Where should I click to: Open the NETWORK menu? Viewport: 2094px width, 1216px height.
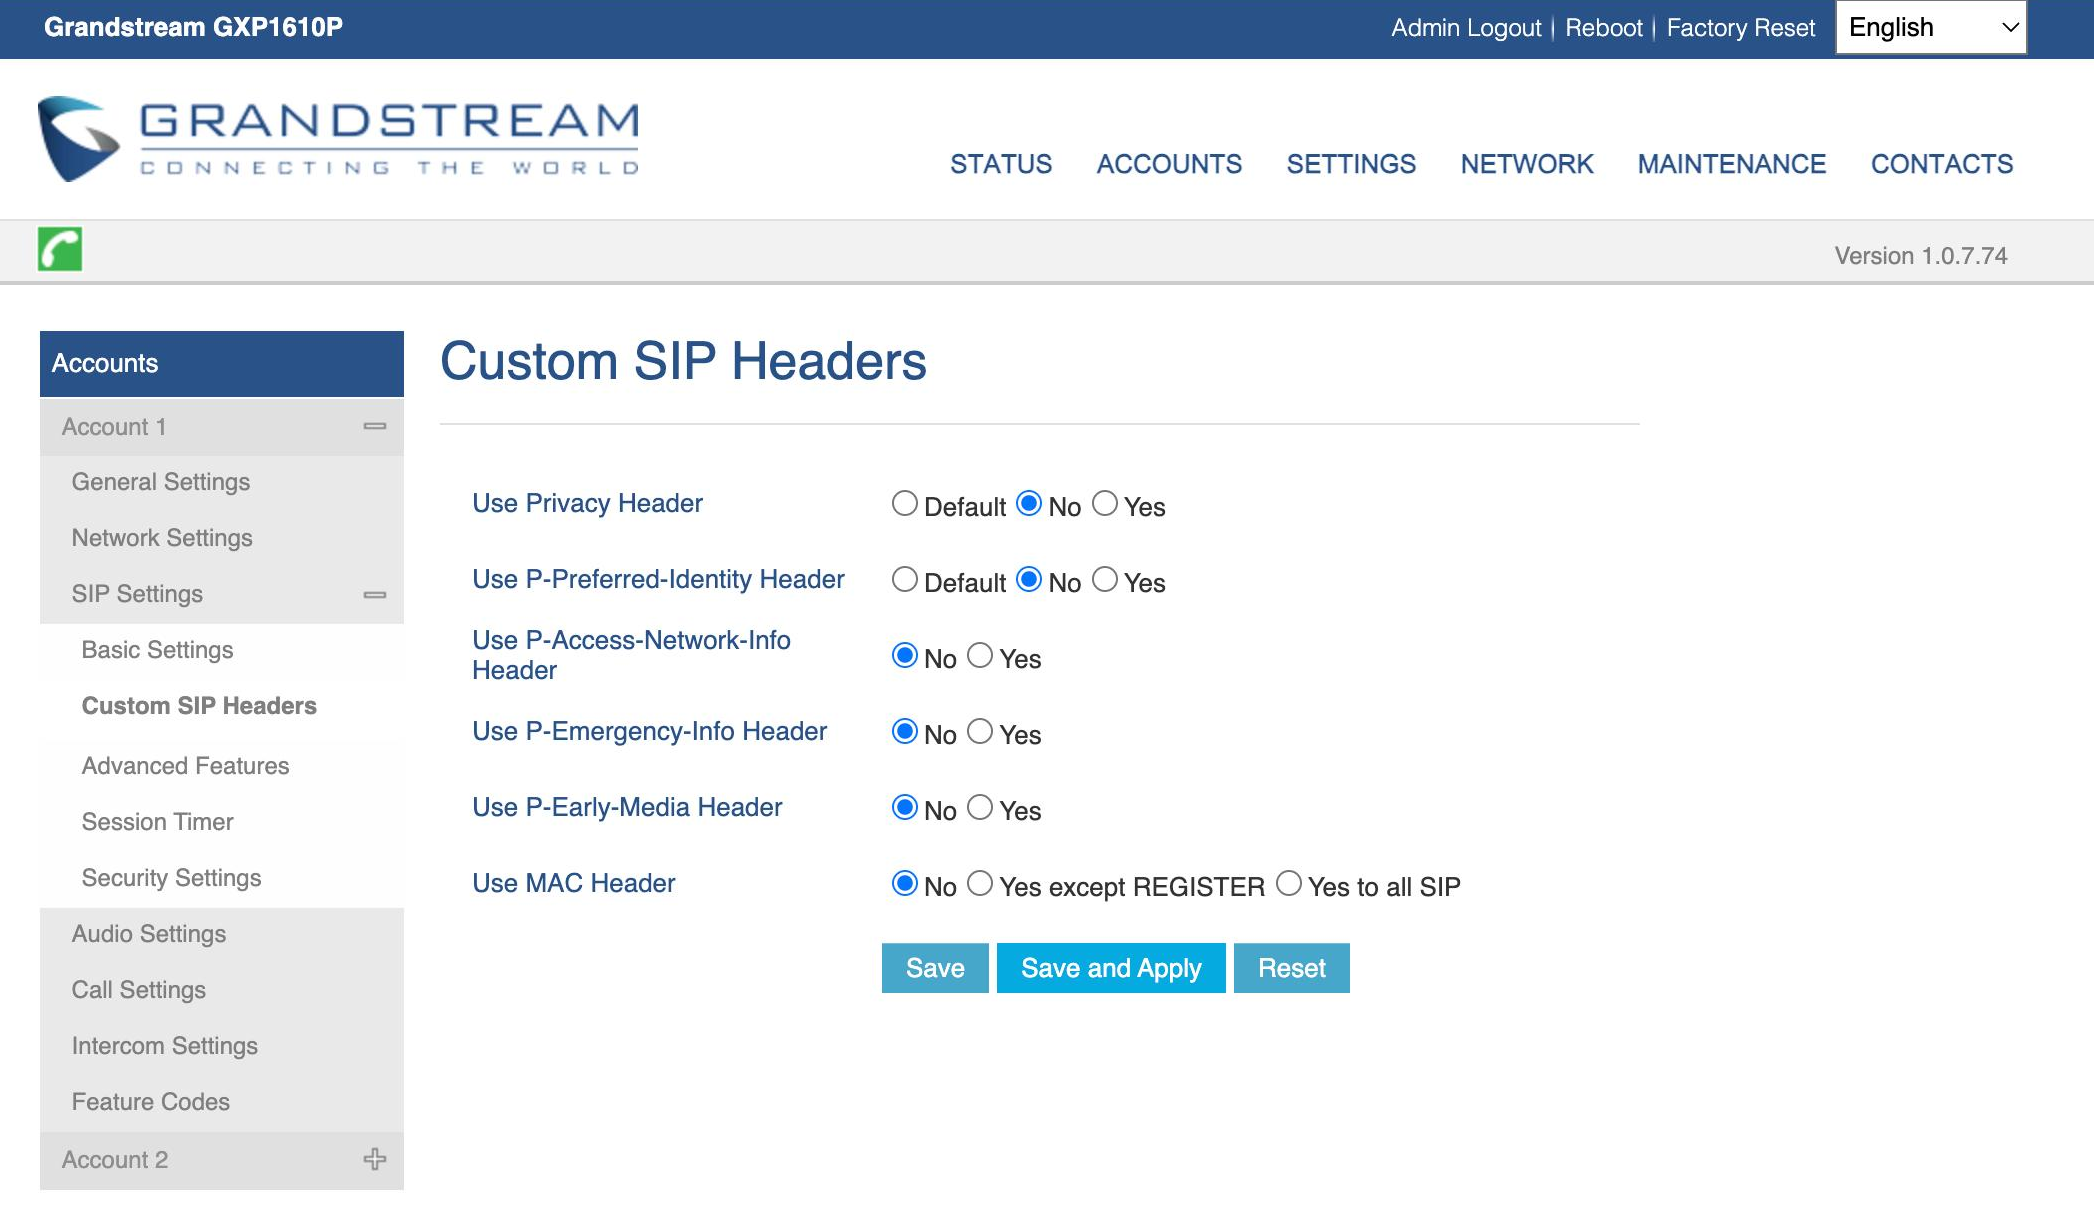pos(1526,164)
